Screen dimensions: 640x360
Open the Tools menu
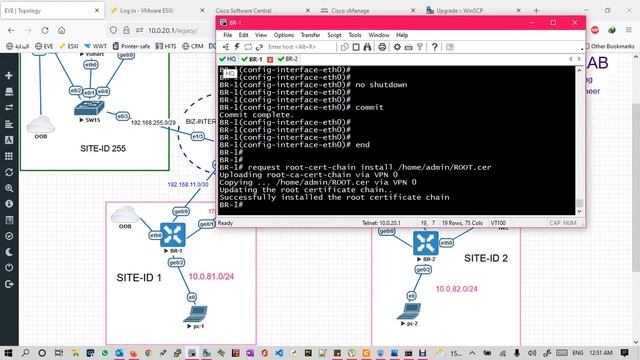355,35
